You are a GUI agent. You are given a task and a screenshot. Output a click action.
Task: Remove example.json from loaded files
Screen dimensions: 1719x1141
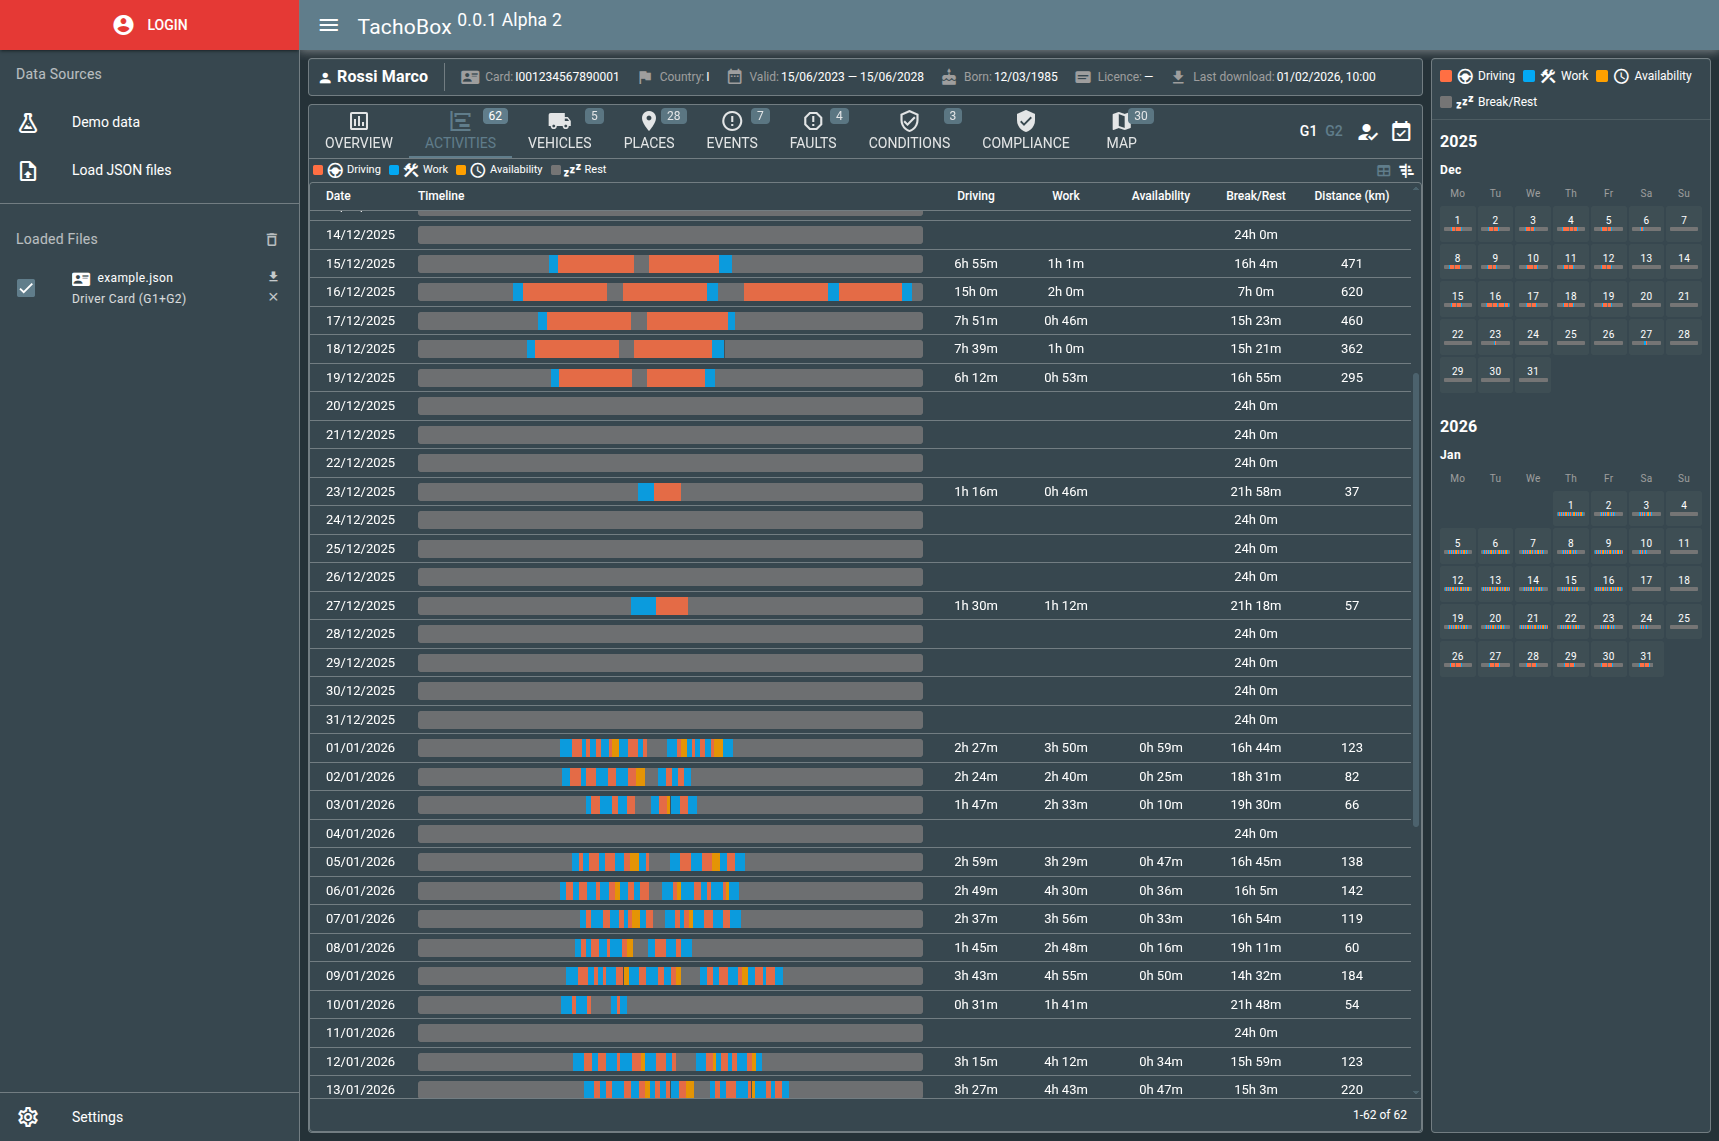click(x=273, y=298)
